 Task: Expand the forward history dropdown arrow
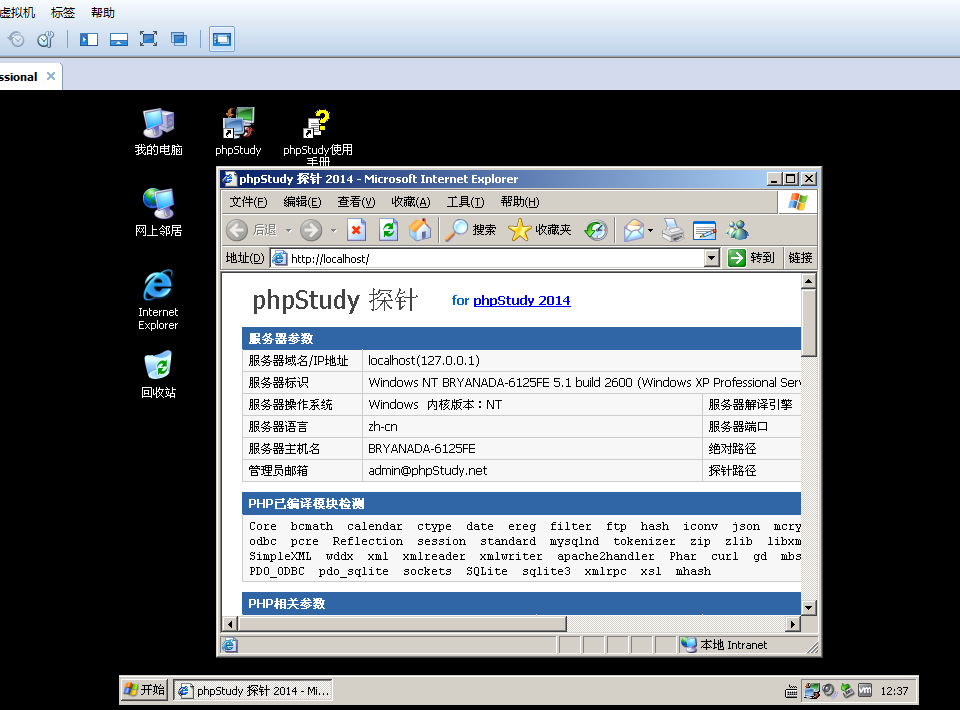point(334,230)
